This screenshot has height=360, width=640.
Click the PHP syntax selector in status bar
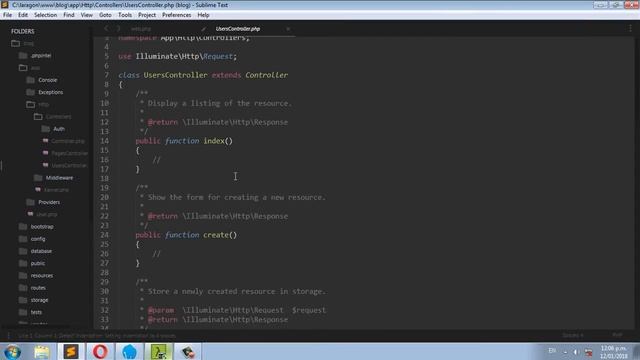pos(617,335)
